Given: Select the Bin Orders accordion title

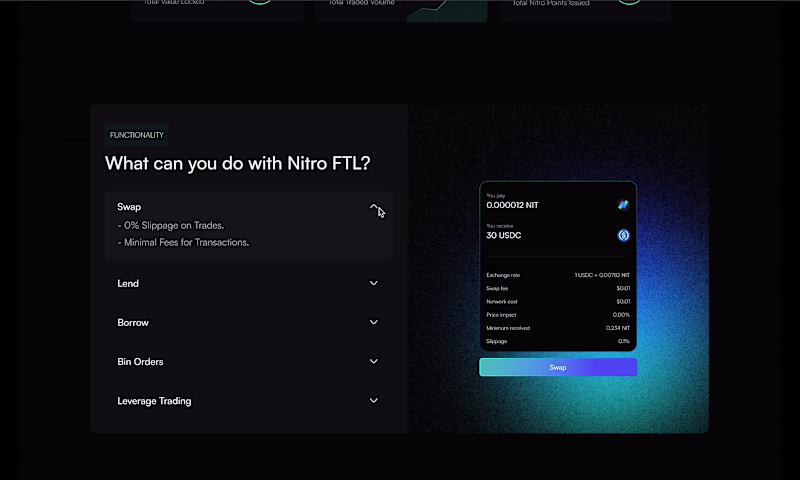Looking at the screenshot, I should point(140,362).
